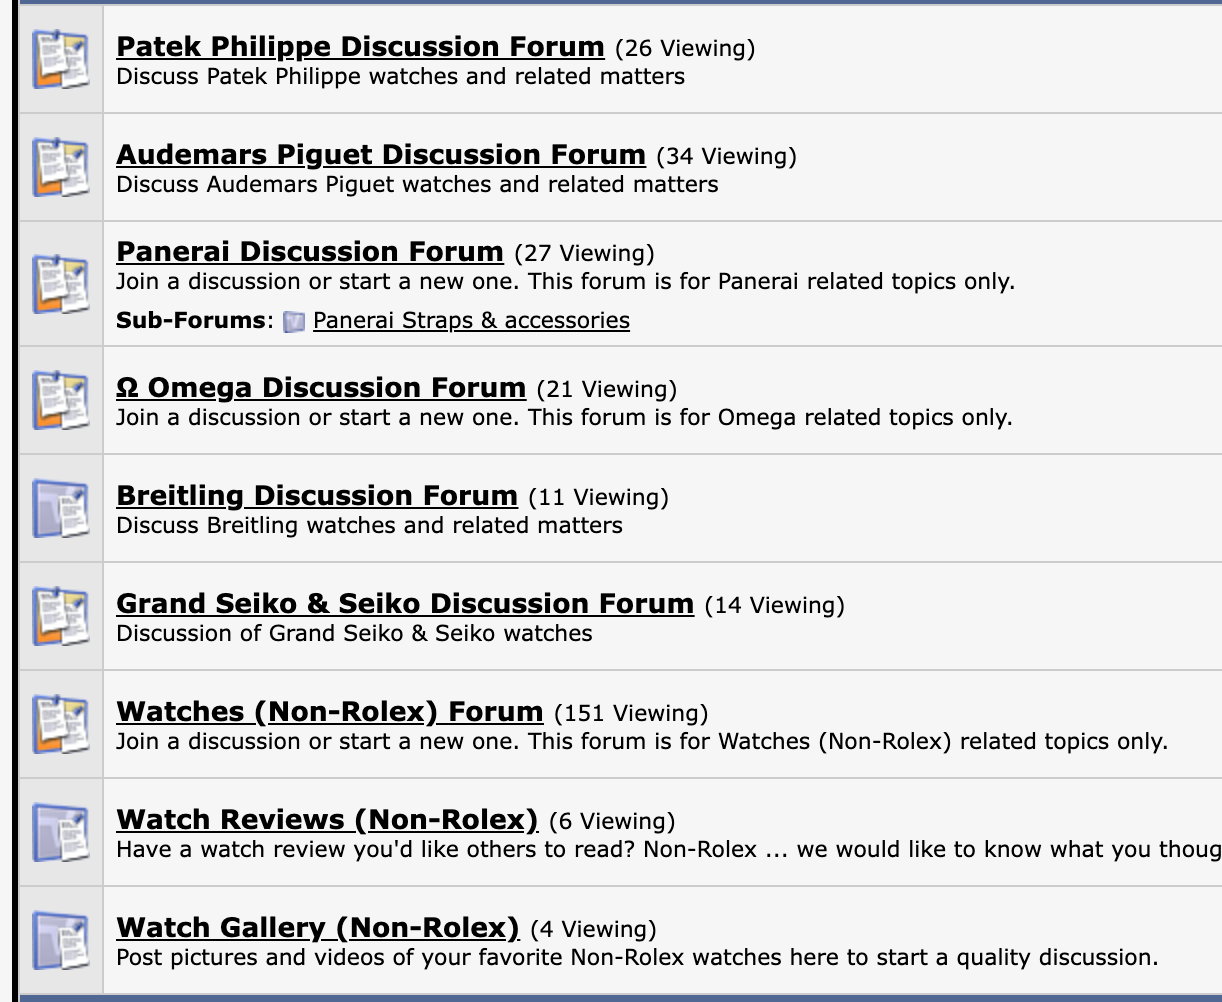The width and height of the screenshot is (1222, 1002).
Task: View the Watch Gallery (Non-Rolex)
Action: tap(318, 928)
